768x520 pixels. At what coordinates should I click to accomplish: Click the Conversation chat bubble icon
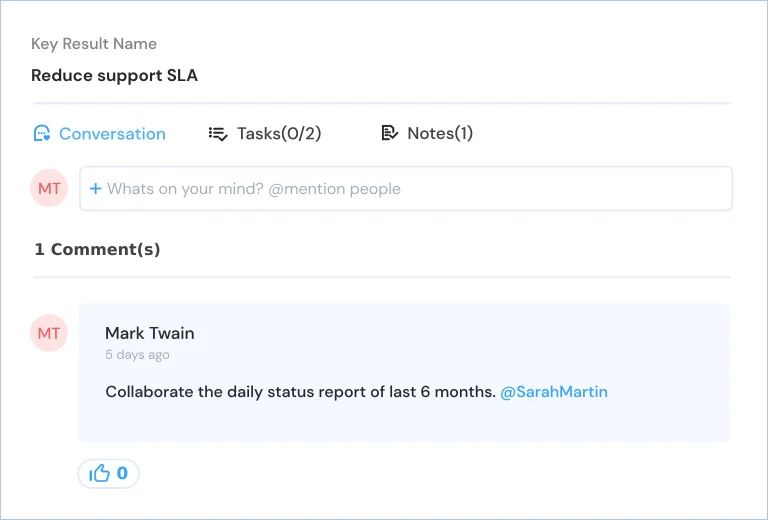coord(42,133)
